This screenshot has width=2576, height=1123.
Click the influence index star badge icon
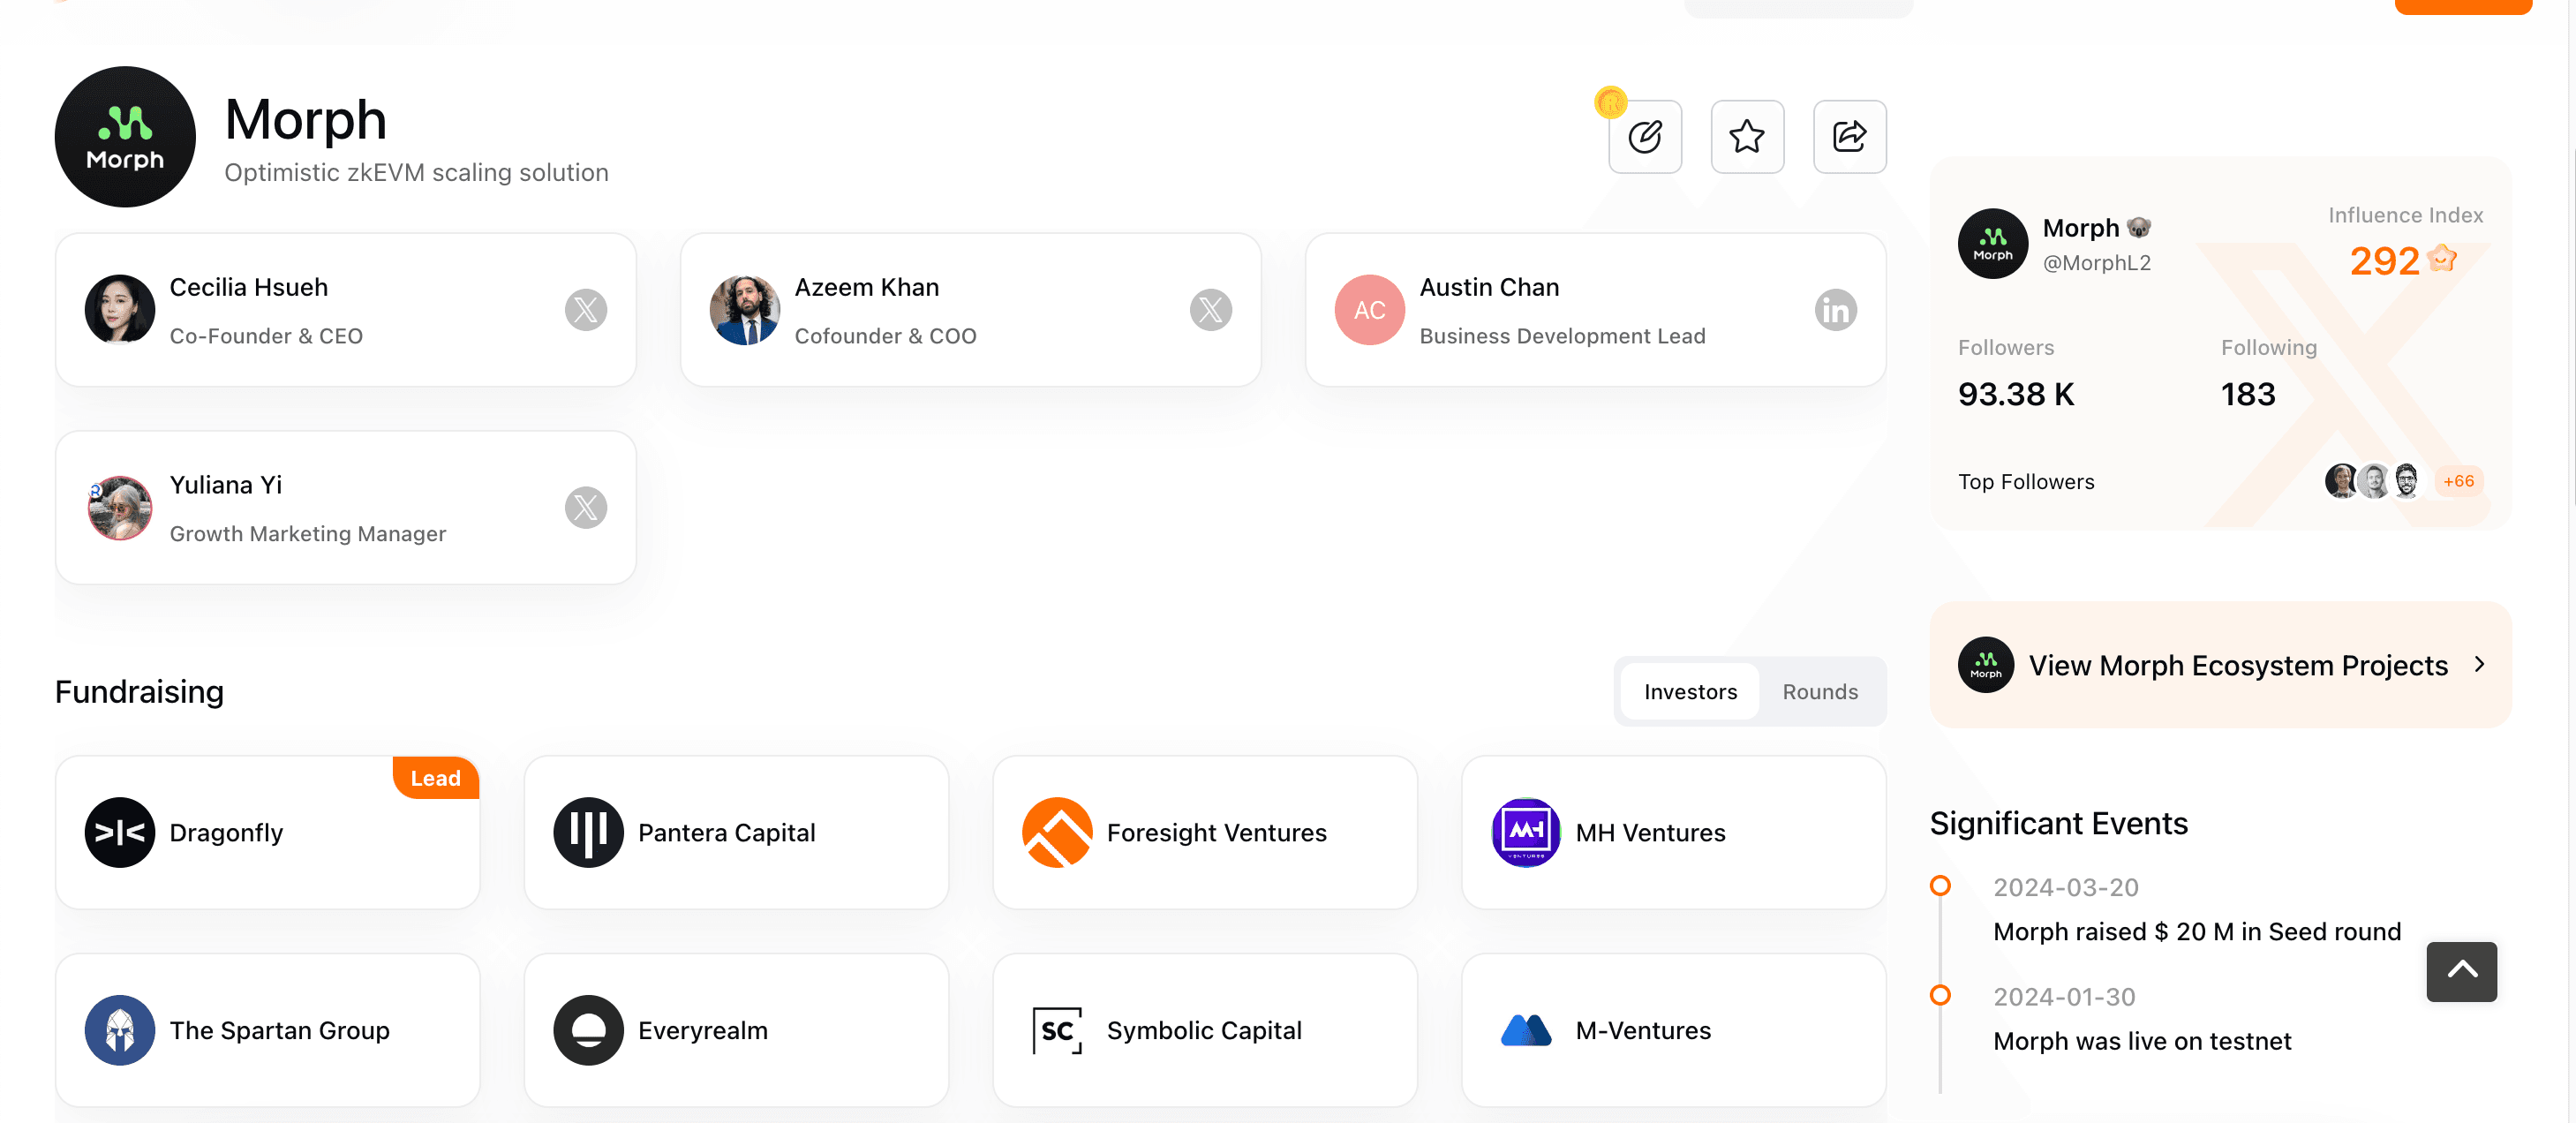[x=2442, y=259]
